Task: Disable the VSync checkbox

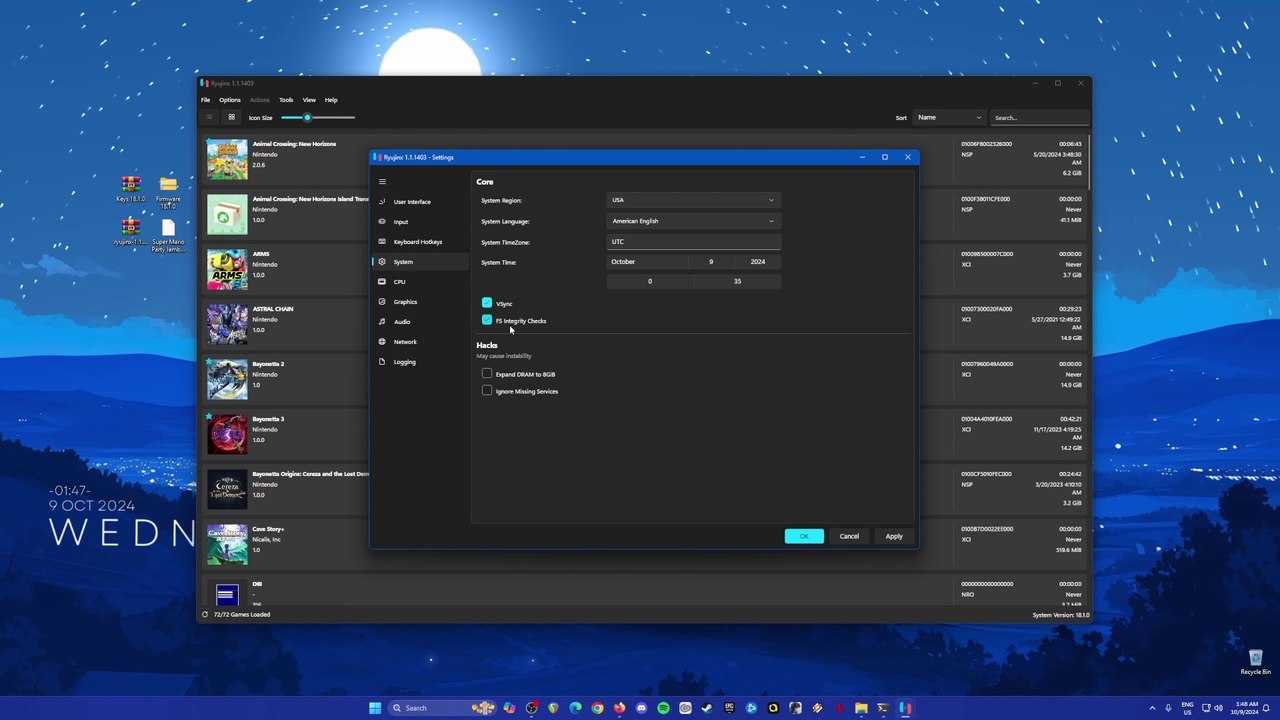Action: tap(487, 303)
